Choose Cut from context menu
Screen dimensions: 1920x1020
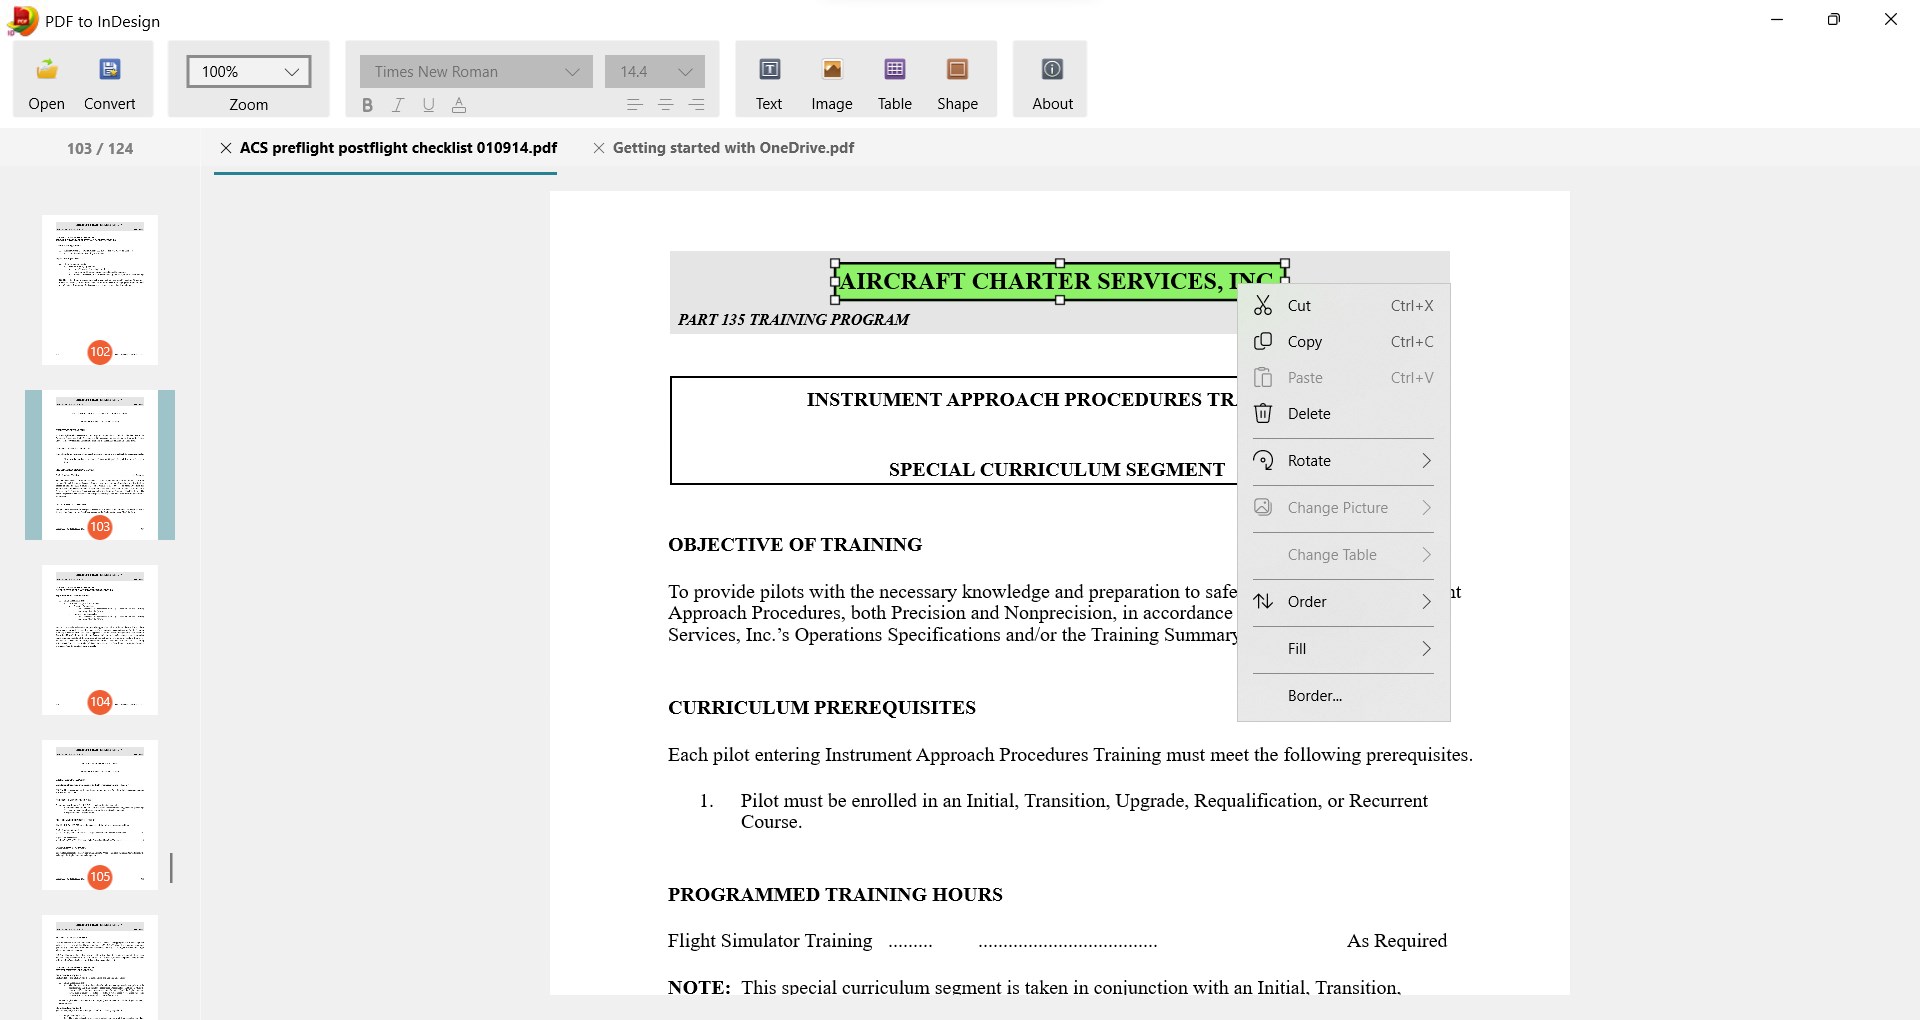[1343, 306]
